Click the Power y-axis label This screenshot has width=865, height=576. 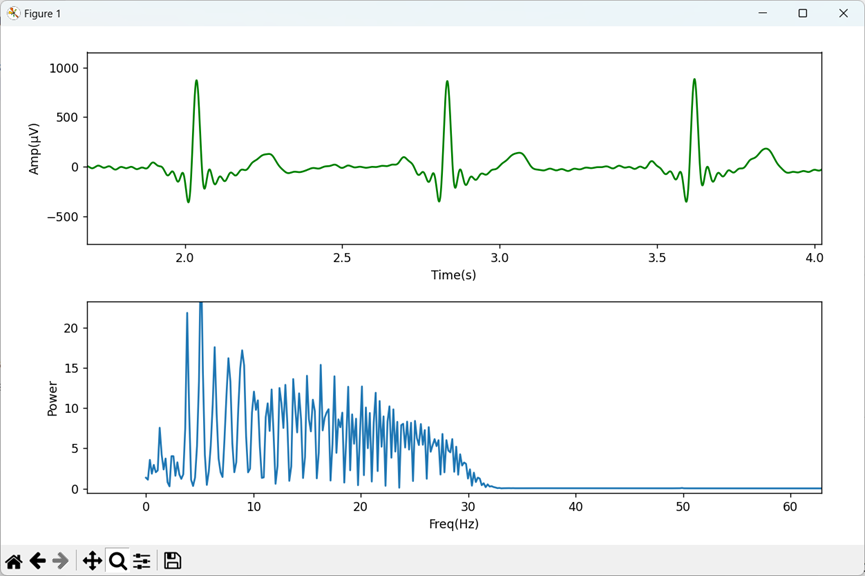click(x=52, y=398)
